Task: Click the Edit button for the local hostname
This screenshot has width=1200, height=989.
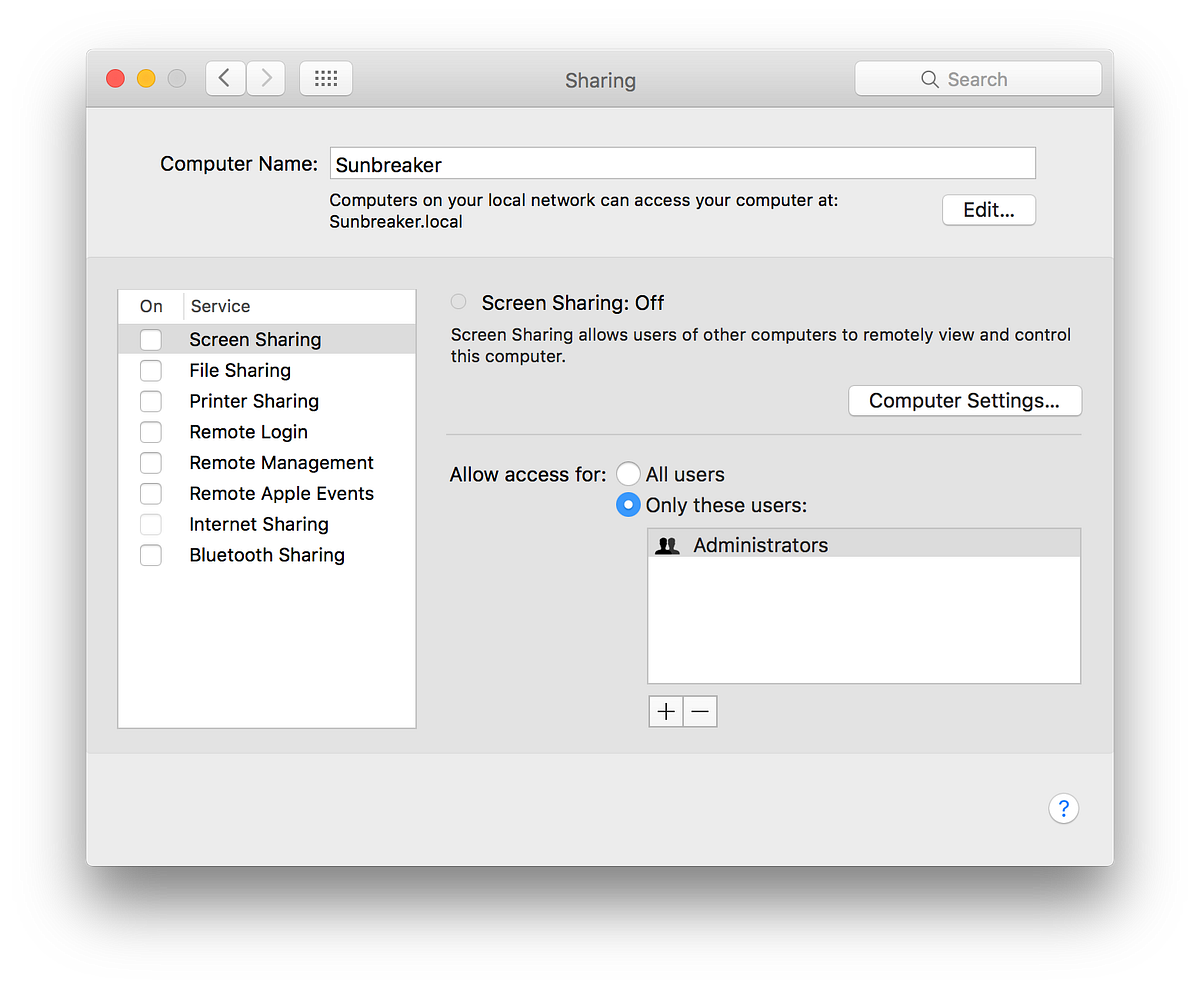Action: (988, 210)
